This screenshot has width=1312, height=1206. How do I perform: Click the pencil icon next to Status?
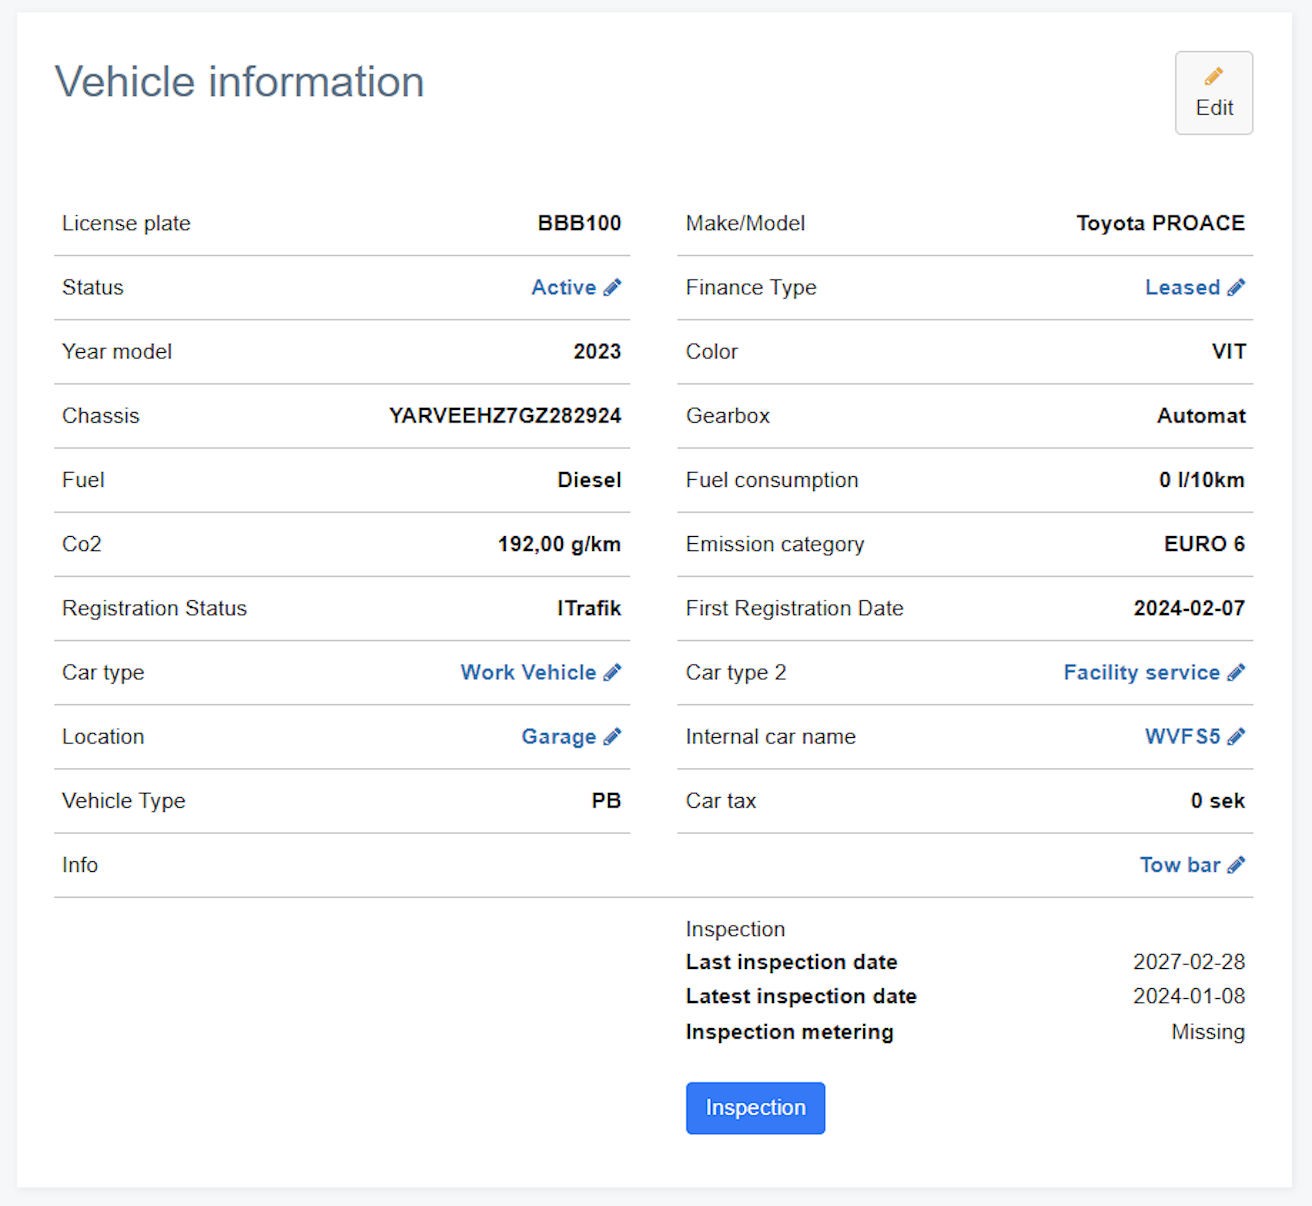pos(613,287)
